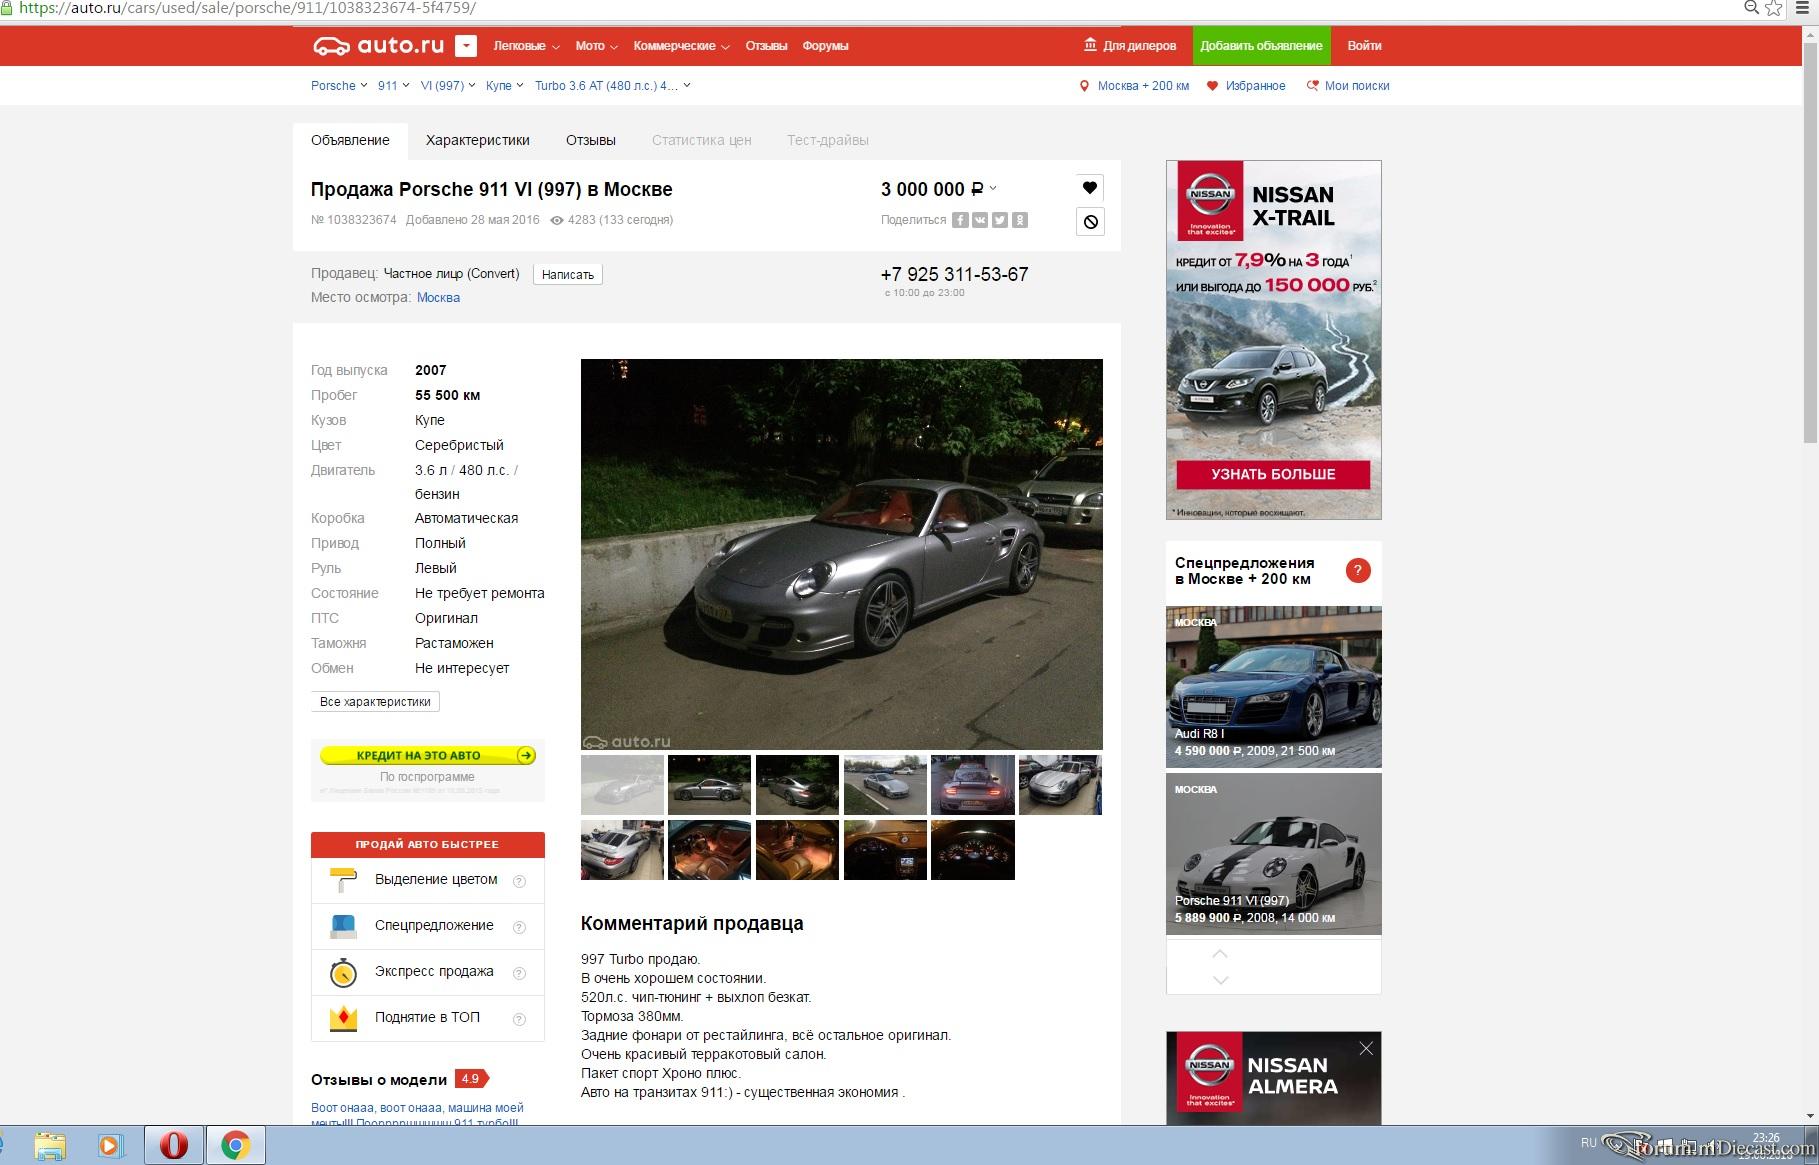Click the auto.ru logo
Image resolution: width=1819 pixels, height=1165 pixels.
pyautogui.click(x=378, y=45)
